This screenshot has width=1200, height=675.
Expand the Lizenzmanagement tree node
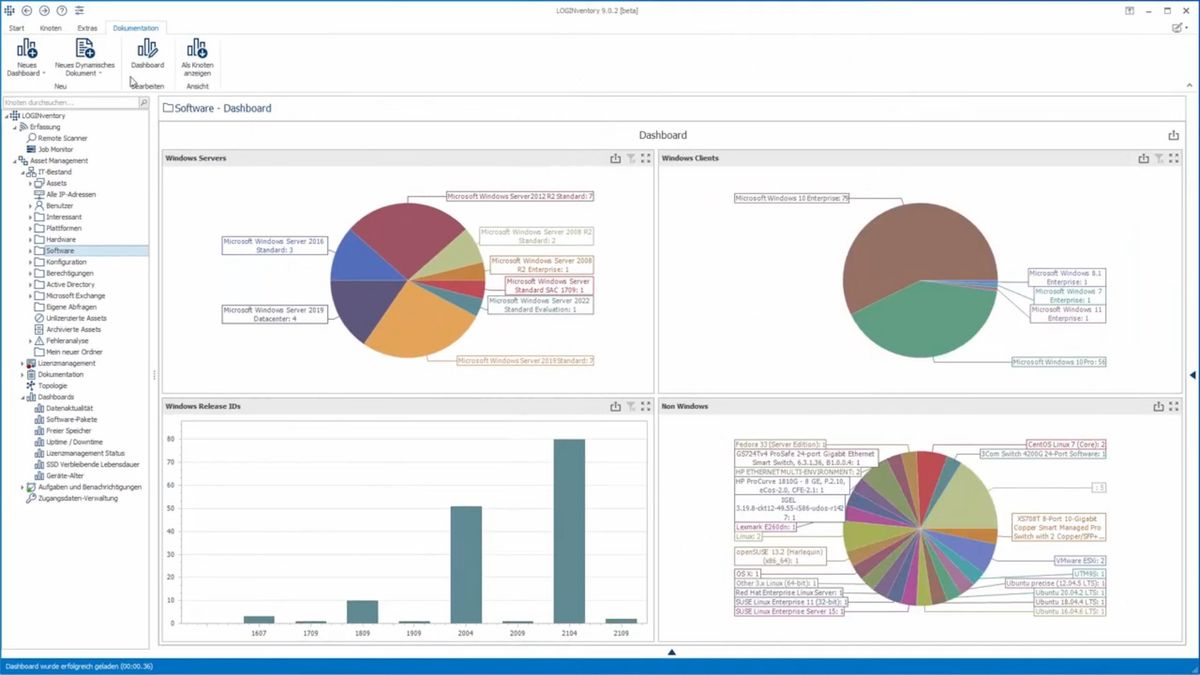pyautogui.click(x=22, y=364)
